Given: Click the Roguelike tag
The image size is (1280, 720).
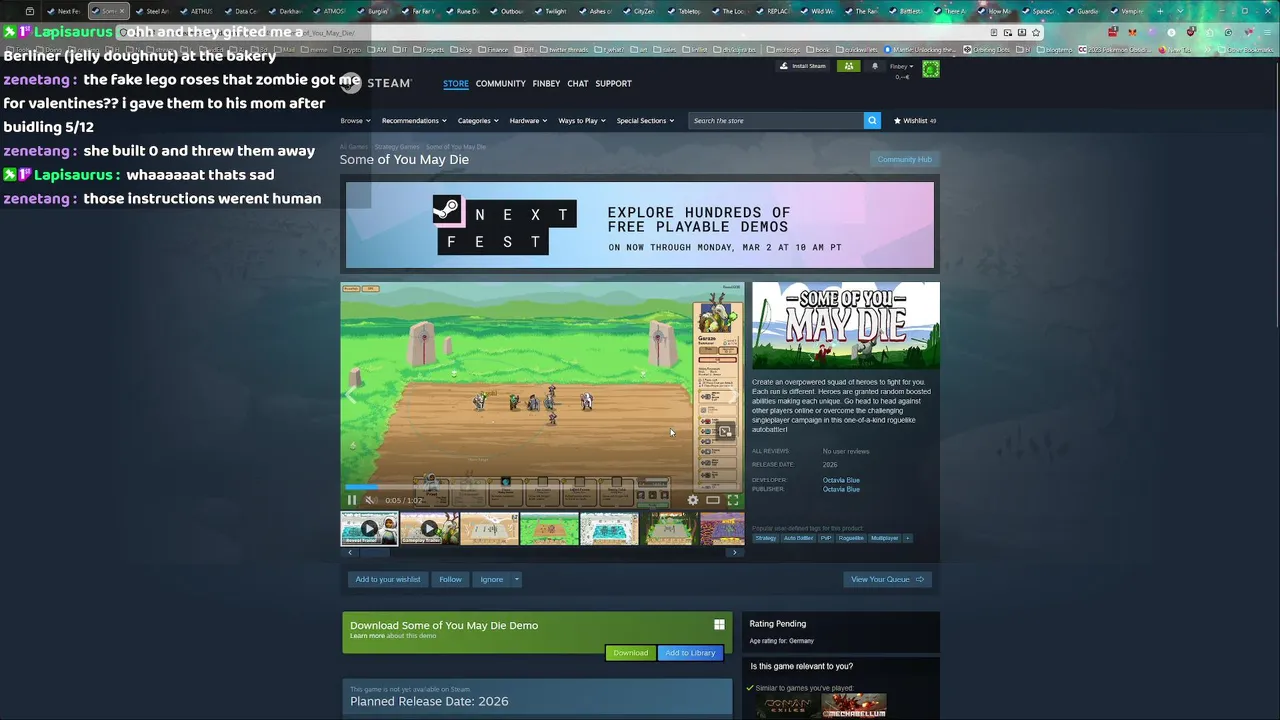Looking at the screenshot, I should (x=851, y=538).
